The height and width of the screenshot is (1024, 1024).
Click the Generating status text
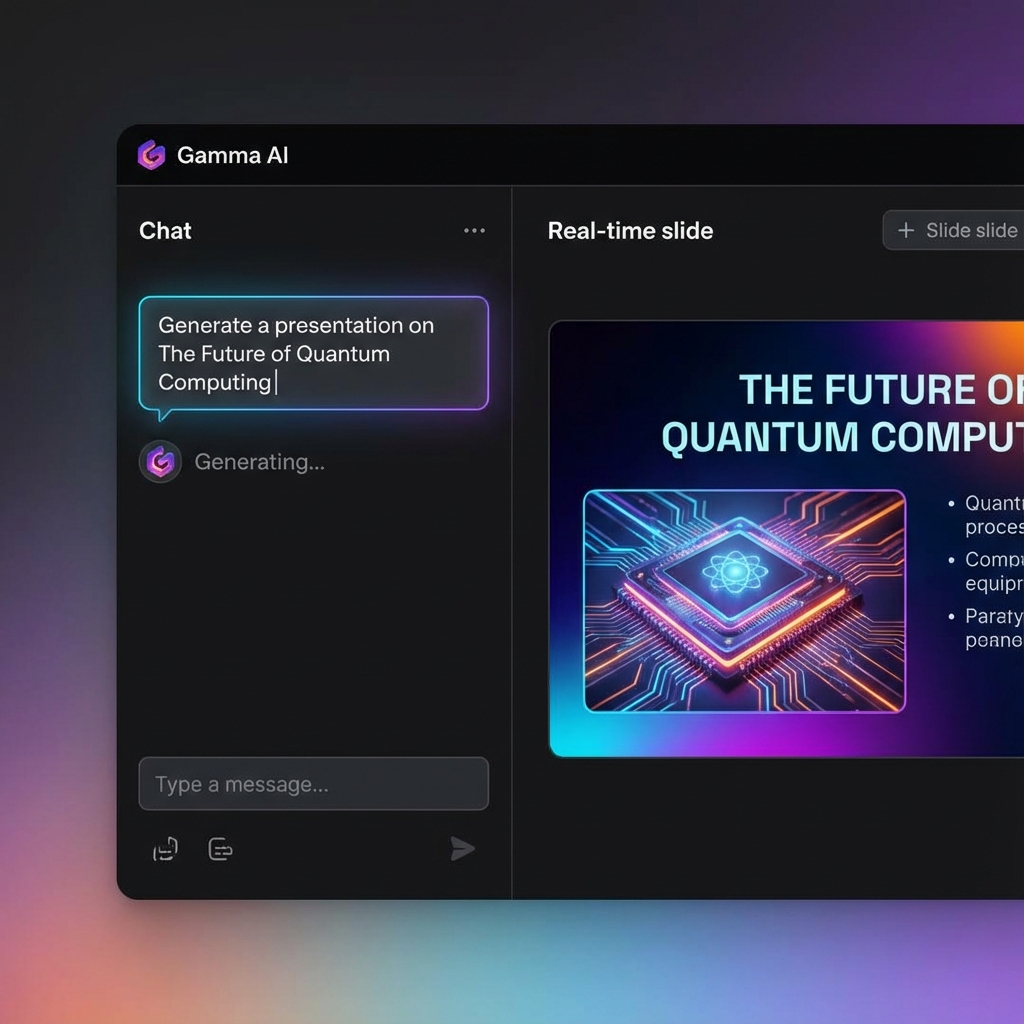[x=259, y=461]
